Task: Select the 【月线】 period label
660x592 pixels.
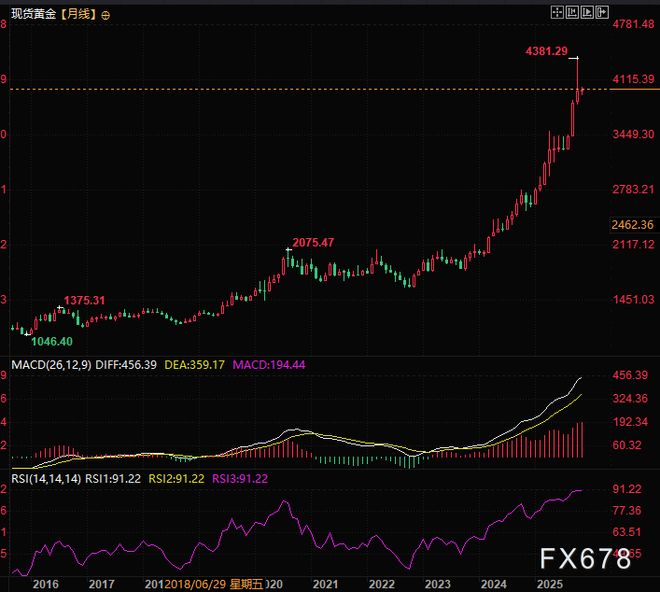Action: click(x=78, y=13)
